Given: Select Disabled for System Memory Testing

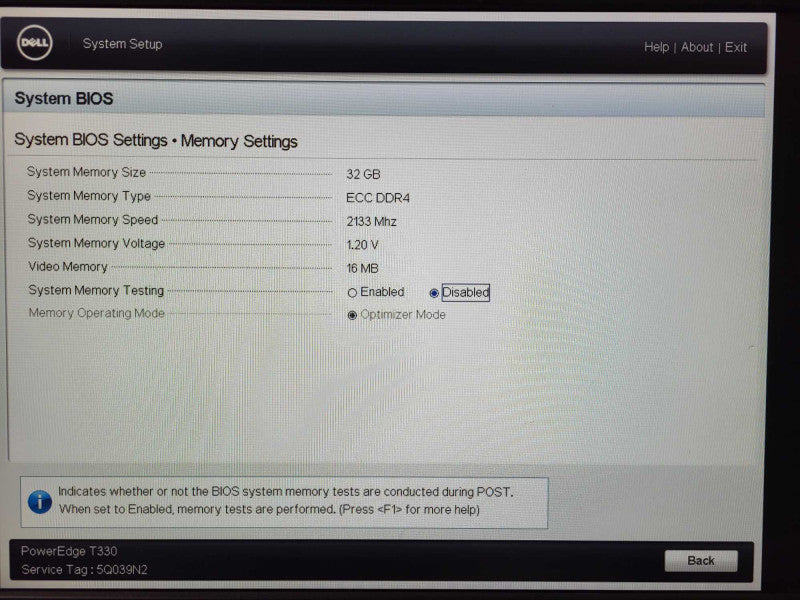Looking at the screenshot, I should coord(434,293).
